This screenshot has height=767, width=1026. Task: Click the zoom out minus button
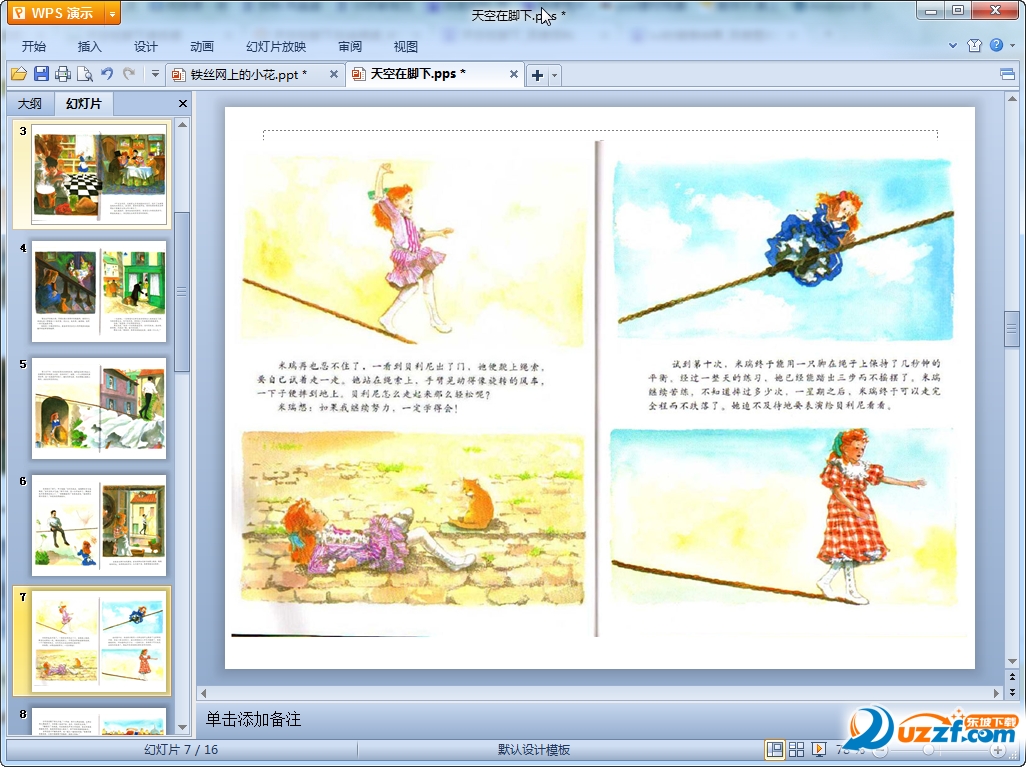tap(881, 750)
